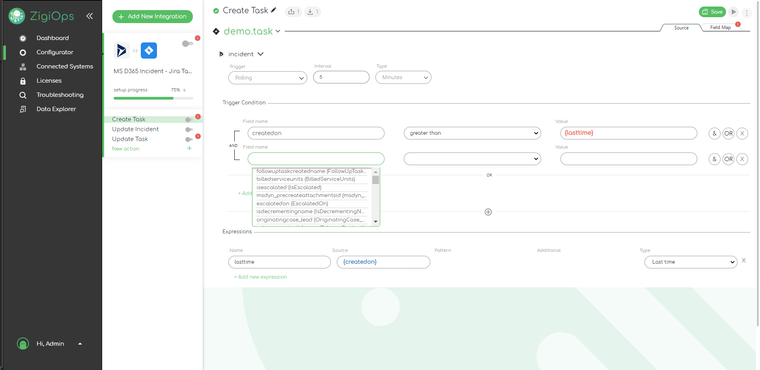Remove the createdon condition with X
The image size is (760, 370).
coord(742,133)
